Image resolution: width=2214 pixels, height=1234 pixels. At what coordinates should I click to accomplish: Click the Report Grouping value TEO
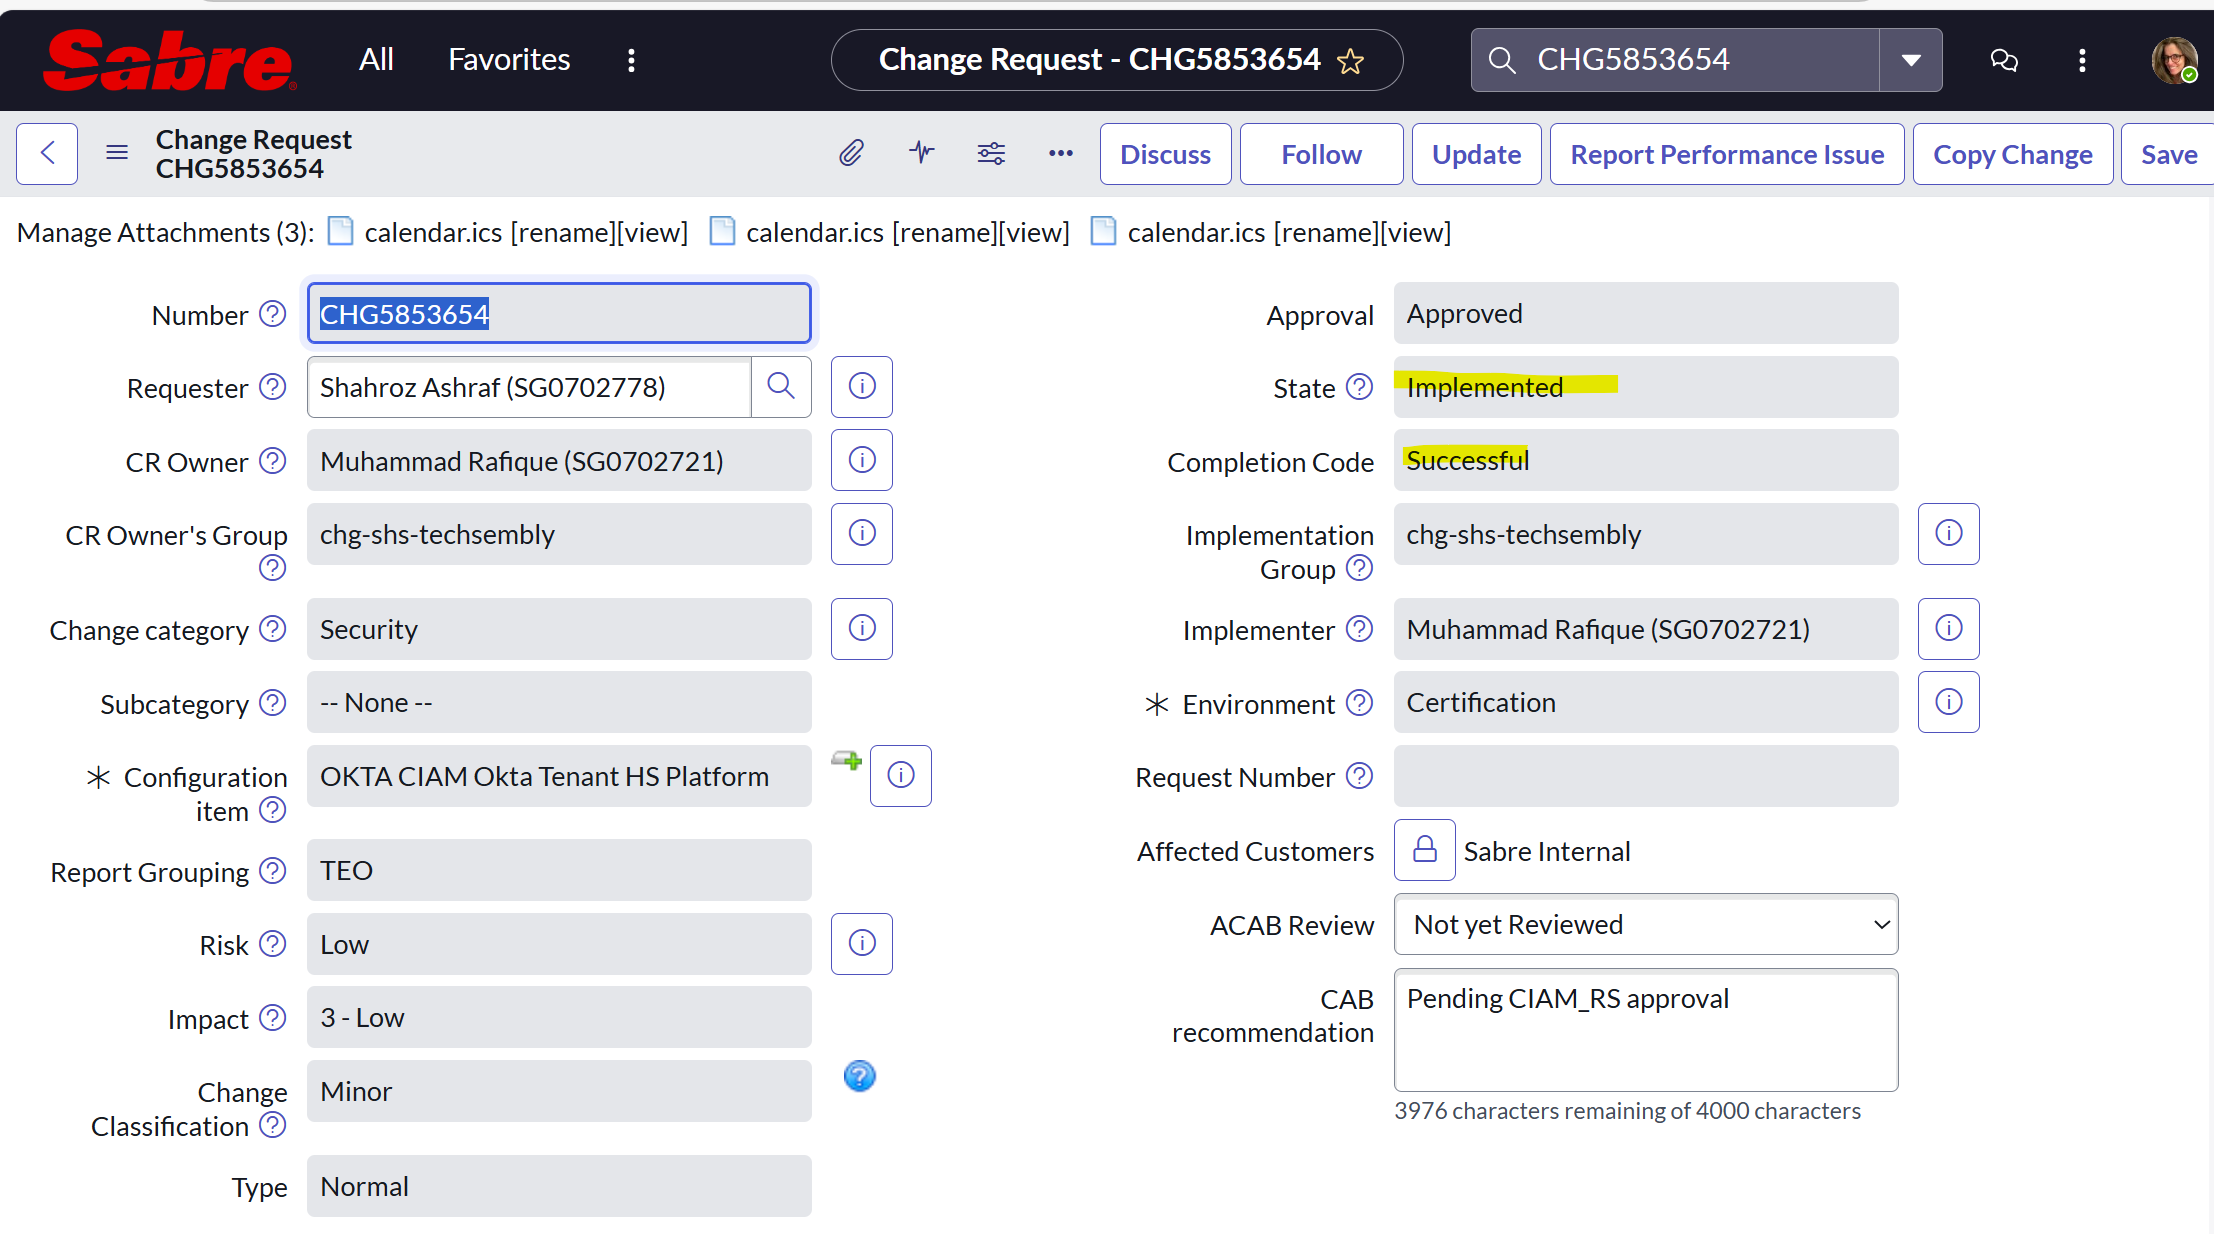pos(346,870)
